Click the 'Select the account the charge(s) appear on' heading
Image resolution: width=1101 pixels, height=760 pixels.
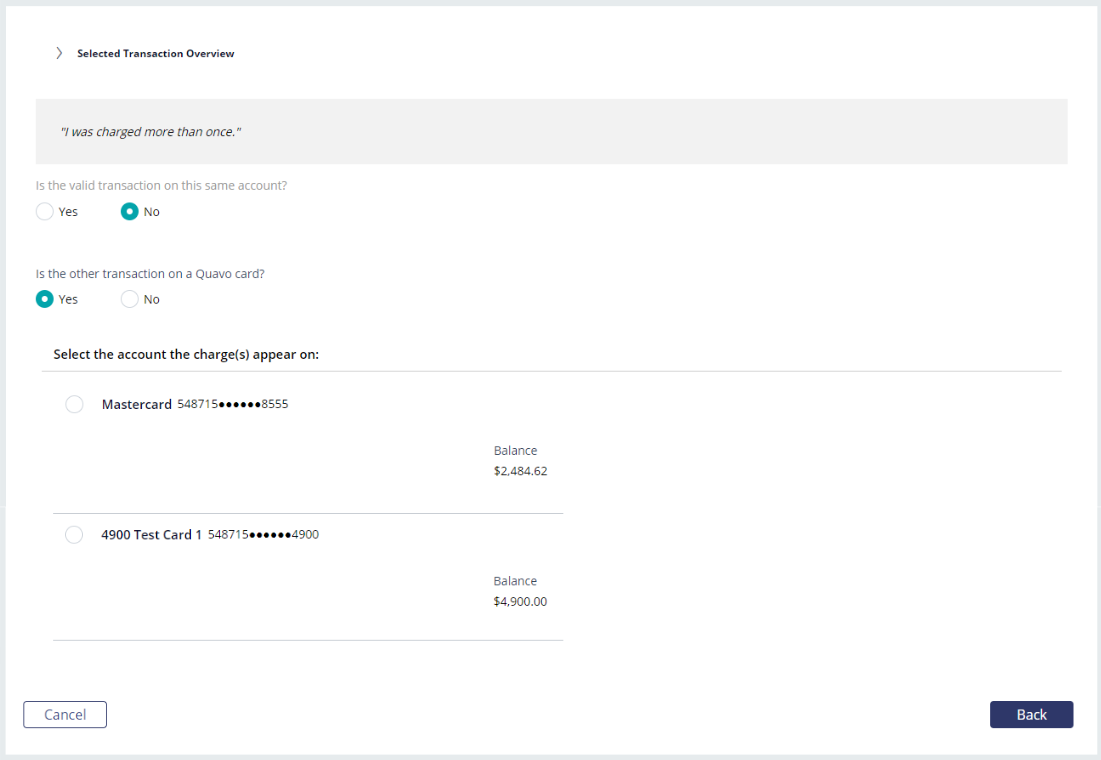pyautogui.click(x=186, y=355)
